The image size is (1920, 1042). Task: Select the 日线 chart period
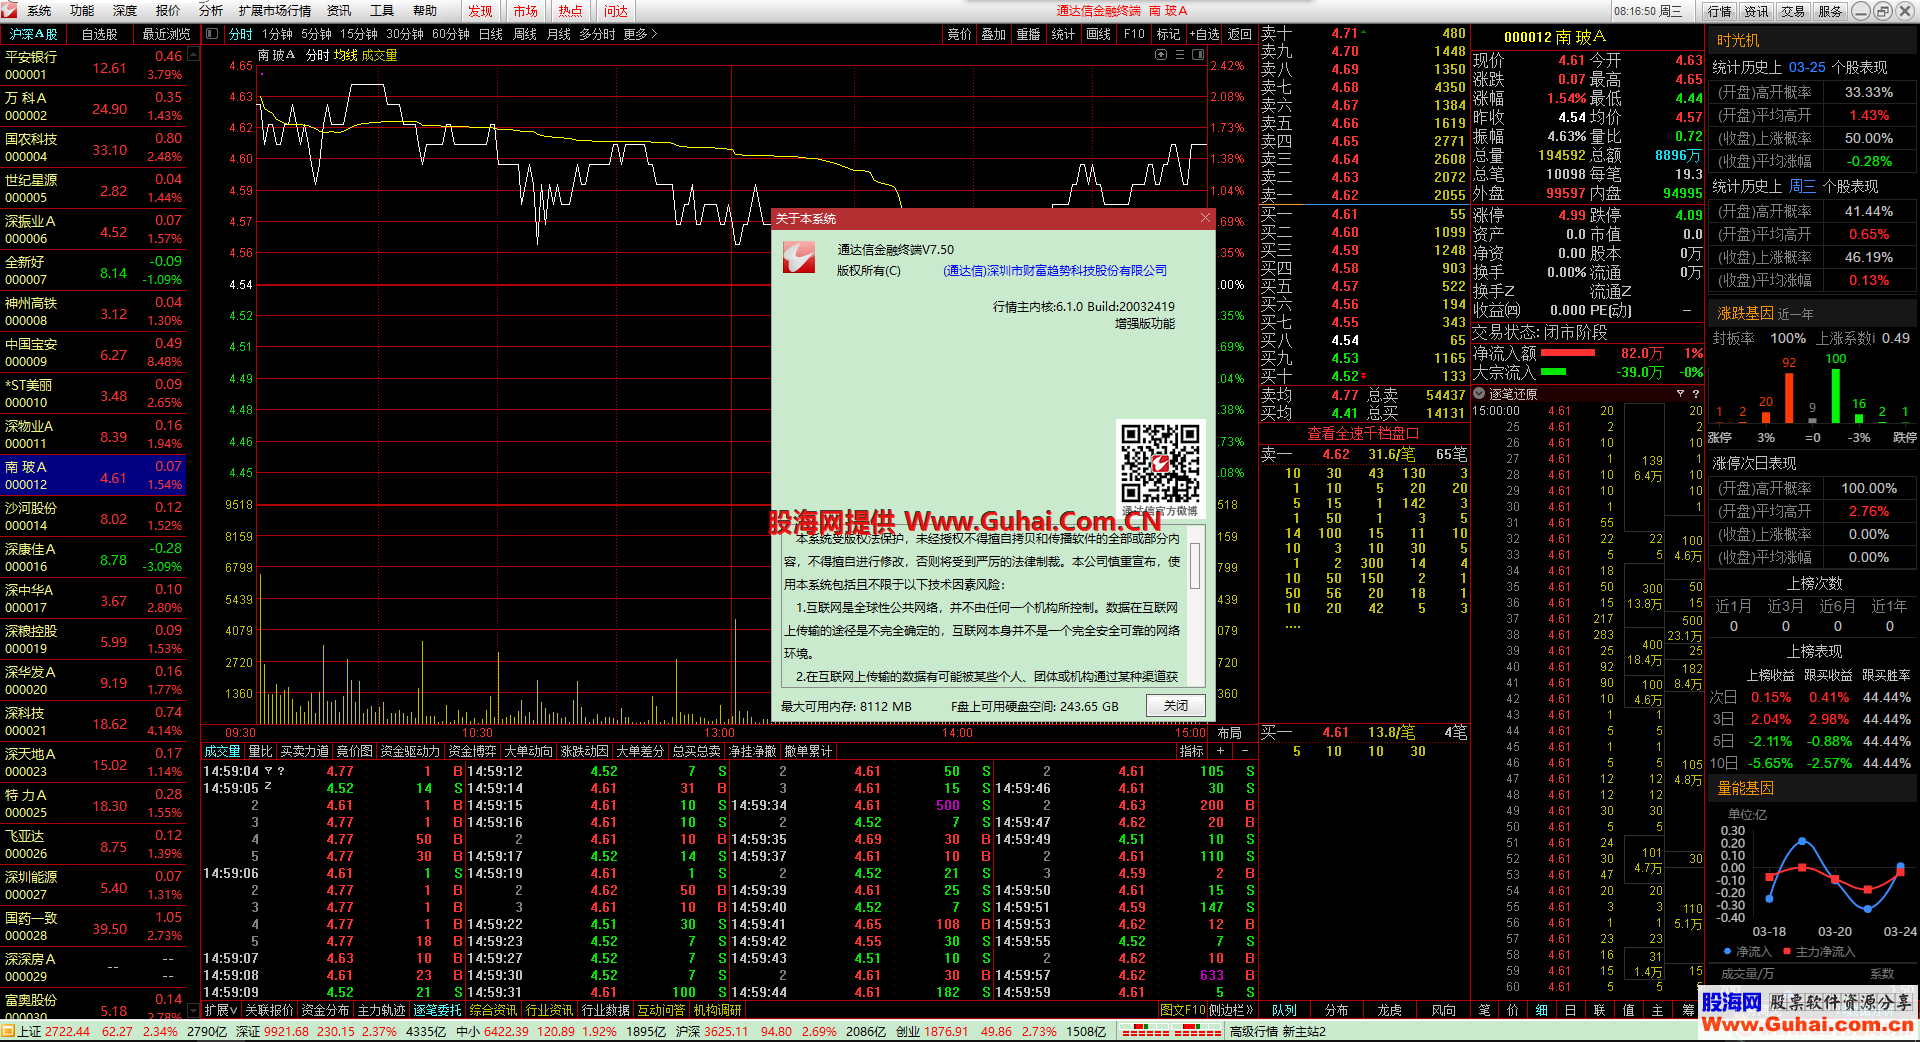tap(491, 34)
